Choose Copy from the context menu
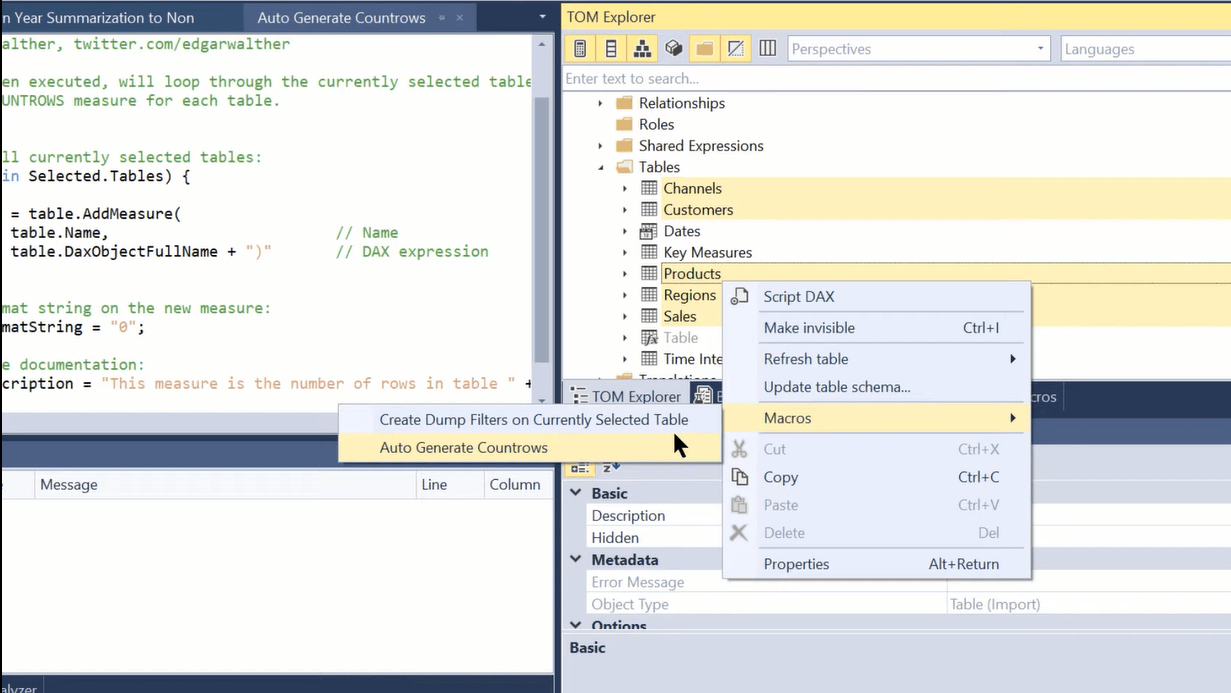This screenshot has height=693, width=1231. coord(876,477)
